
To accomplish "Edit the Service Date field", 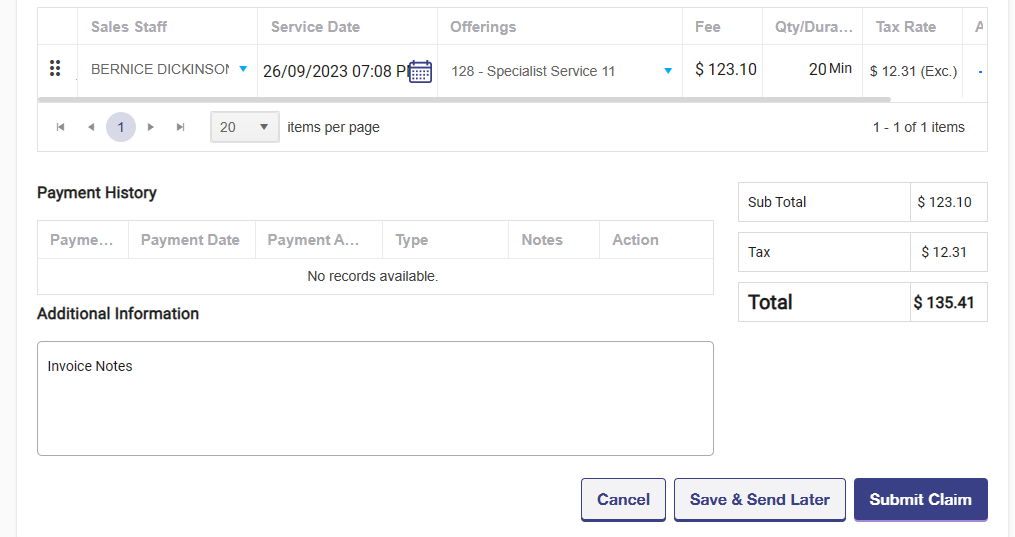I will point(332,71).
